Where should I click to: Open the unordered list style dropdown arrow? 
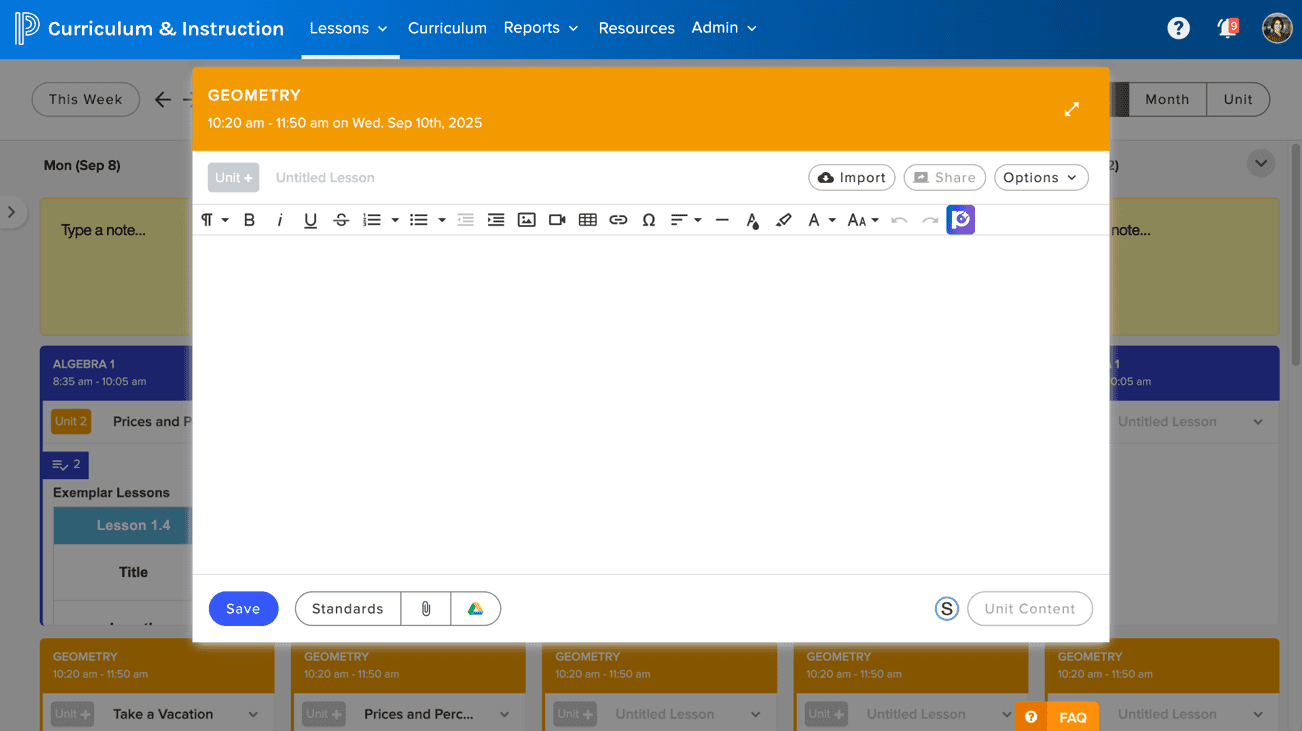[x=442, y=220]
